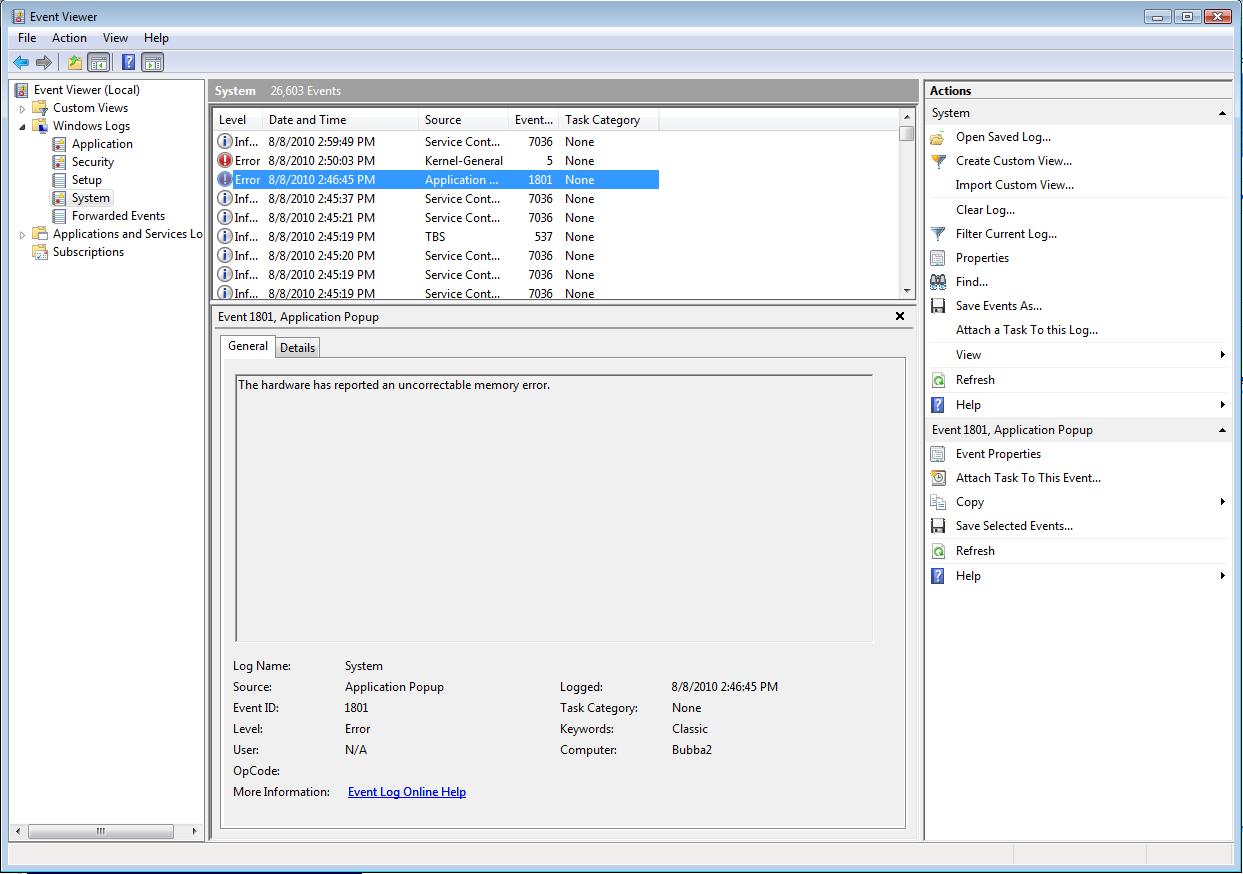Click the event list scroll down arrow

click(907, 291)
